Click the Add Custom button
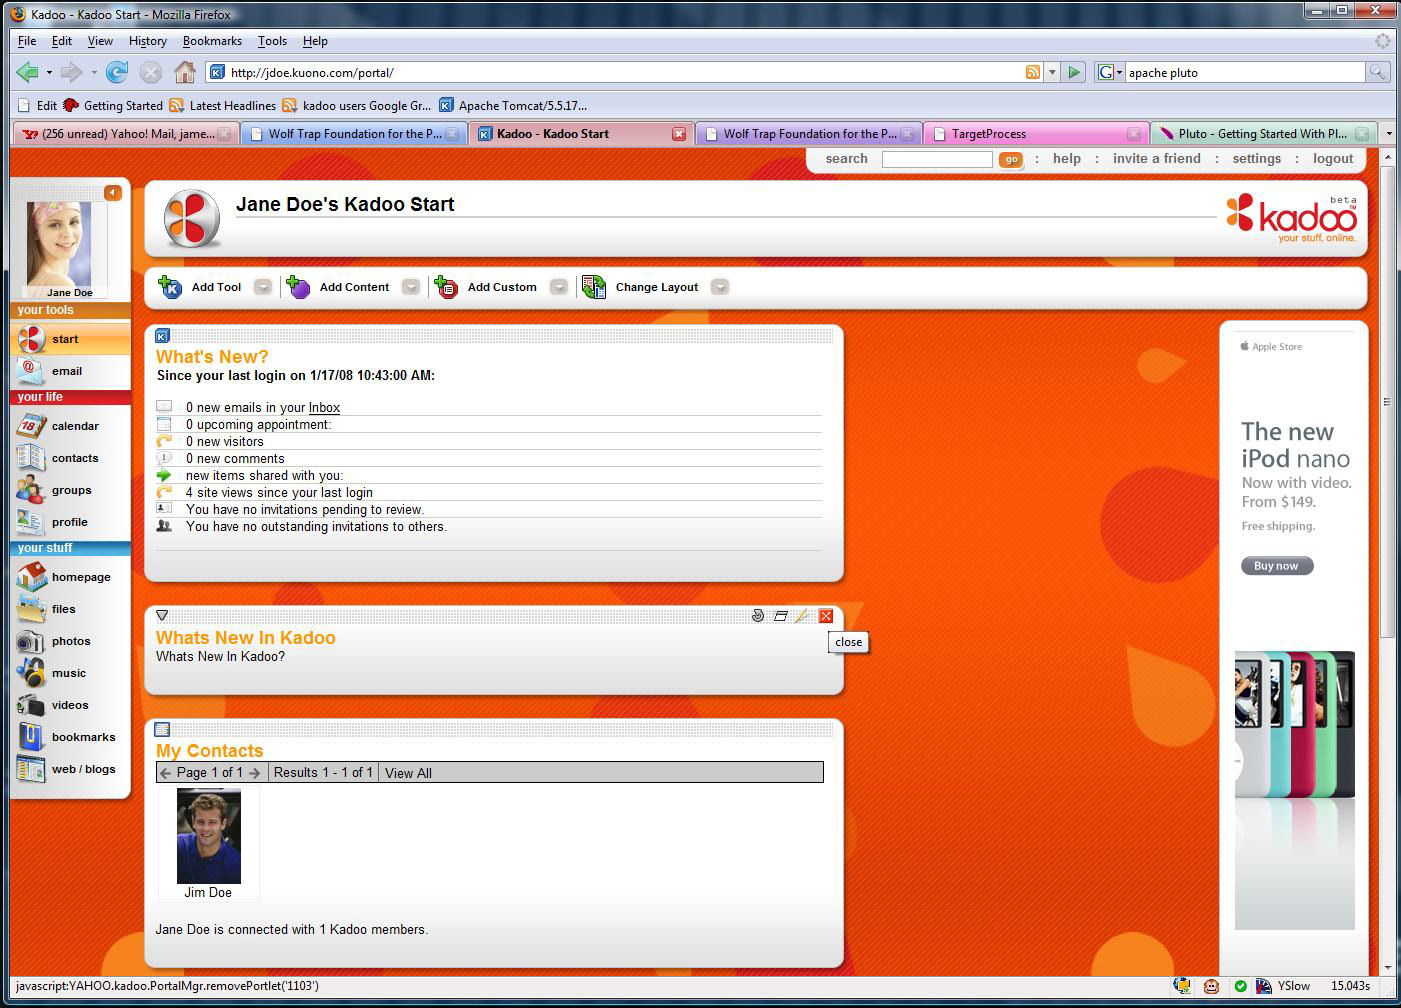The width and height of the screenshot is (1401, 1008). click(x=486, y=287)
